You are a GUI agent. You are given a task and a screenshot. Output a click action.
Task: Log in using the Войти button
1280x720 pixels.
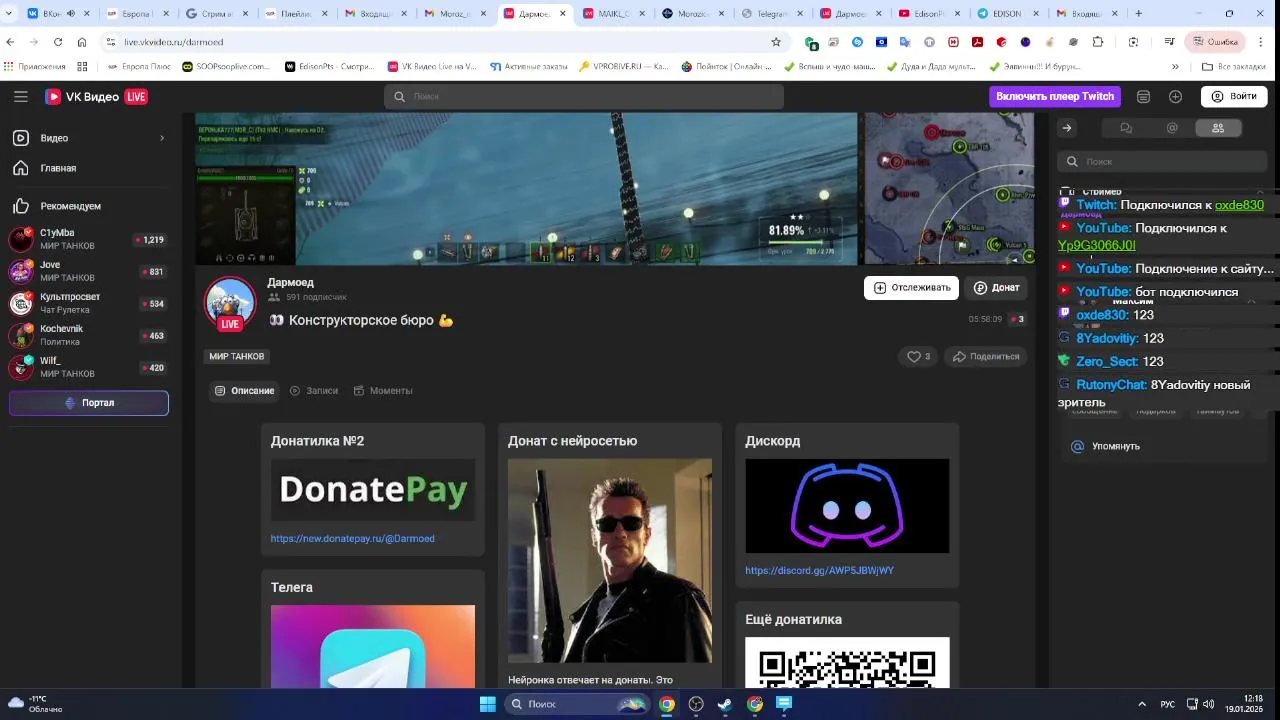[x=1233, y=96]
